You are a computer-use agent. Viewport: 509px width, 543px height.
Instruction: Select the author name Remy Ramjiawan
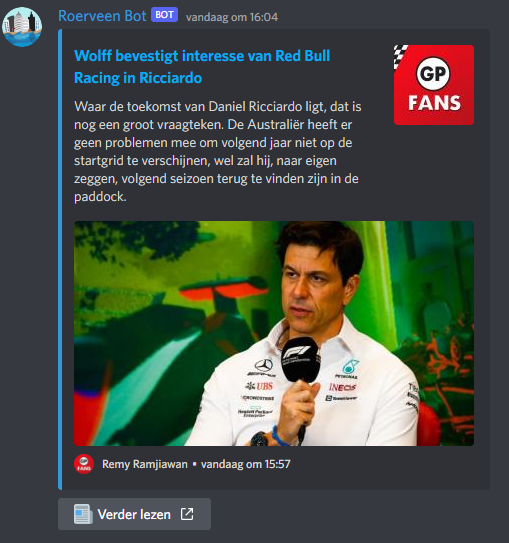click(x=145, y=464)
